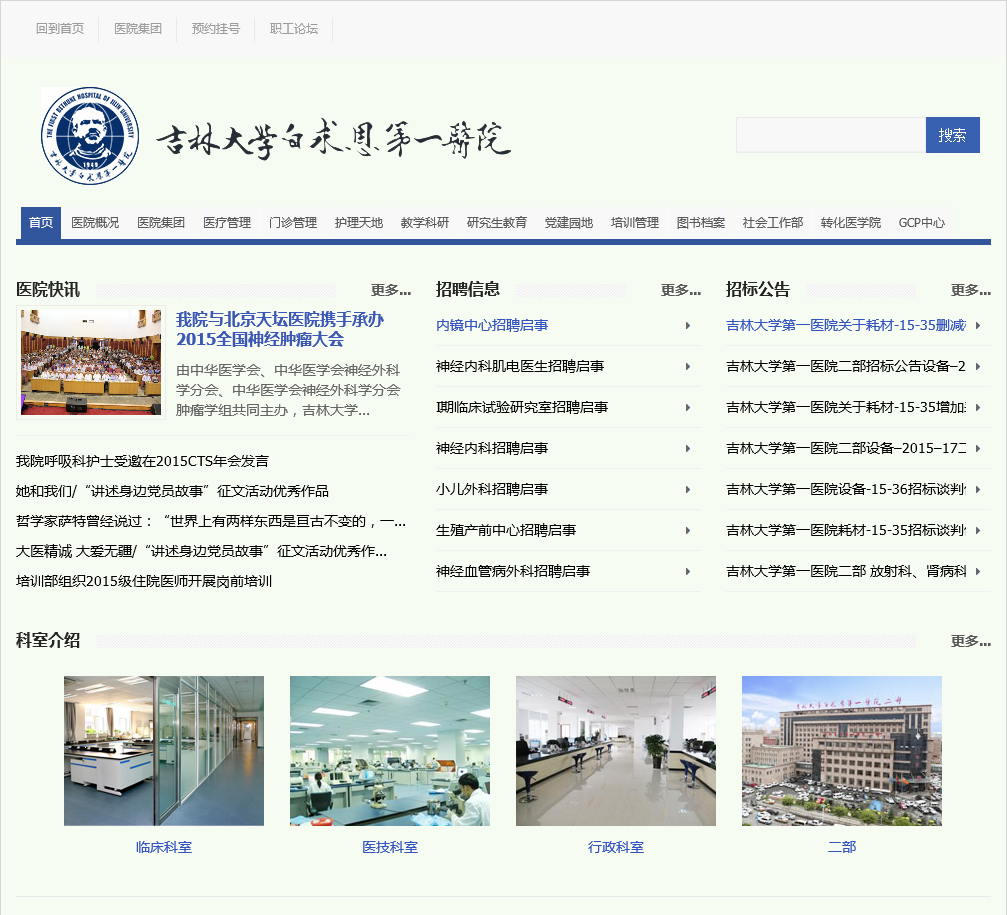Open the 医技科室 caption link

click(390, 848)
